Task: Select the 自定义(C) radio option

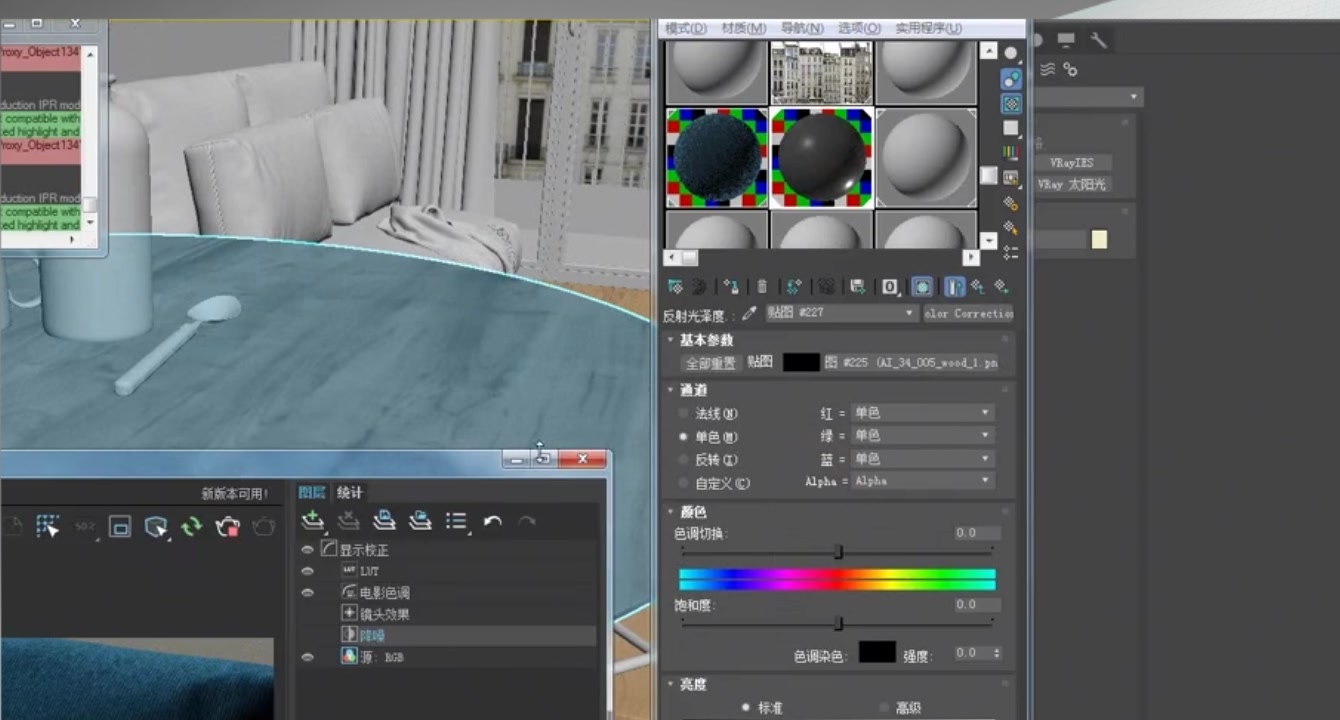Action: (714, 483)
